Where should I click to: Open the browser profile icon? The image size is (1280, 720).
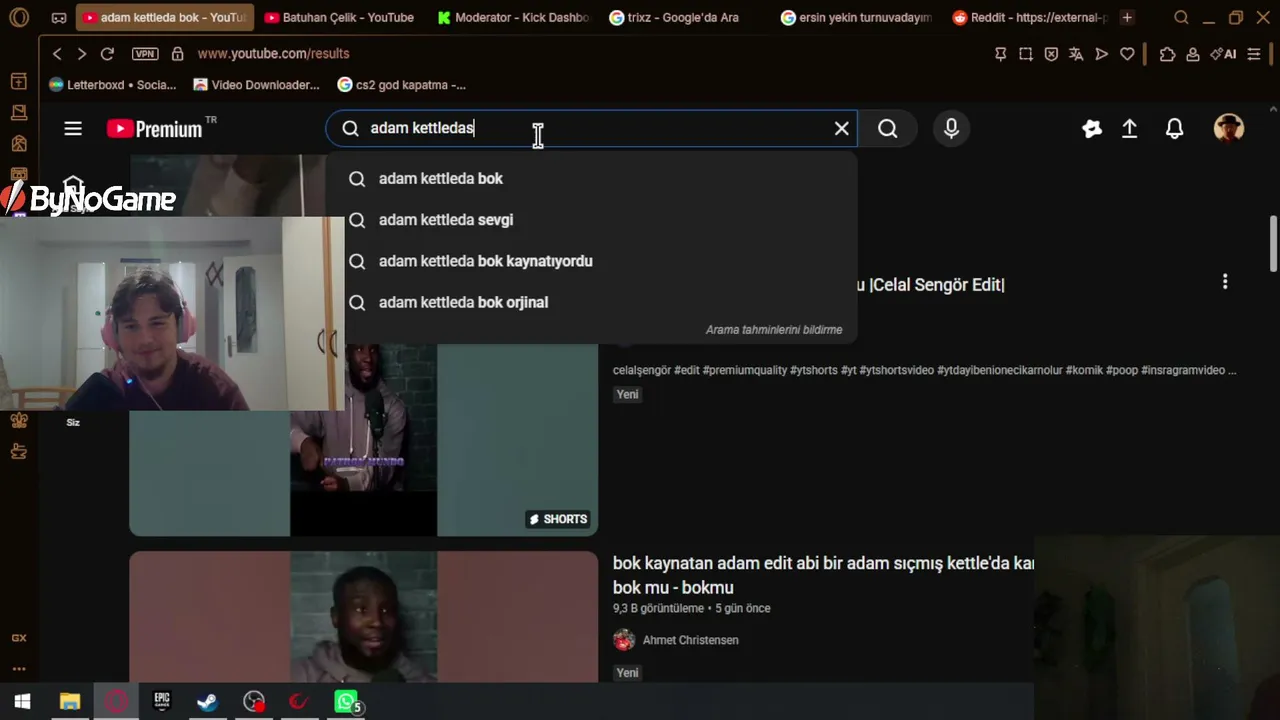point(1193,54)
